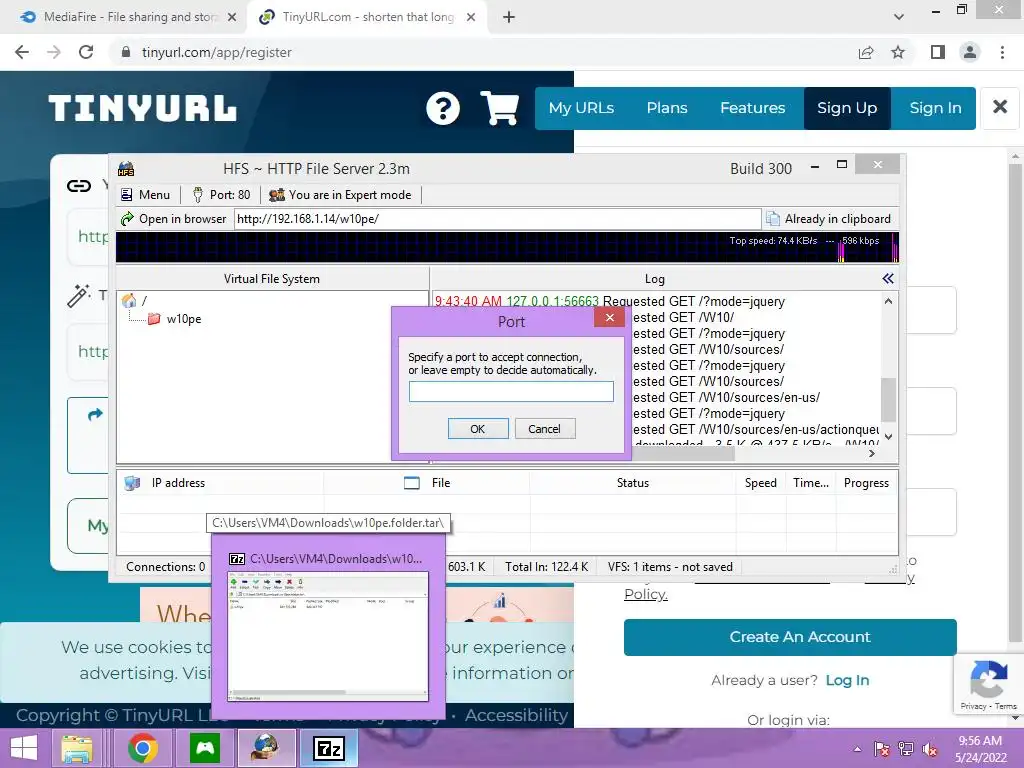Click the muted volume tray icon

930,749
